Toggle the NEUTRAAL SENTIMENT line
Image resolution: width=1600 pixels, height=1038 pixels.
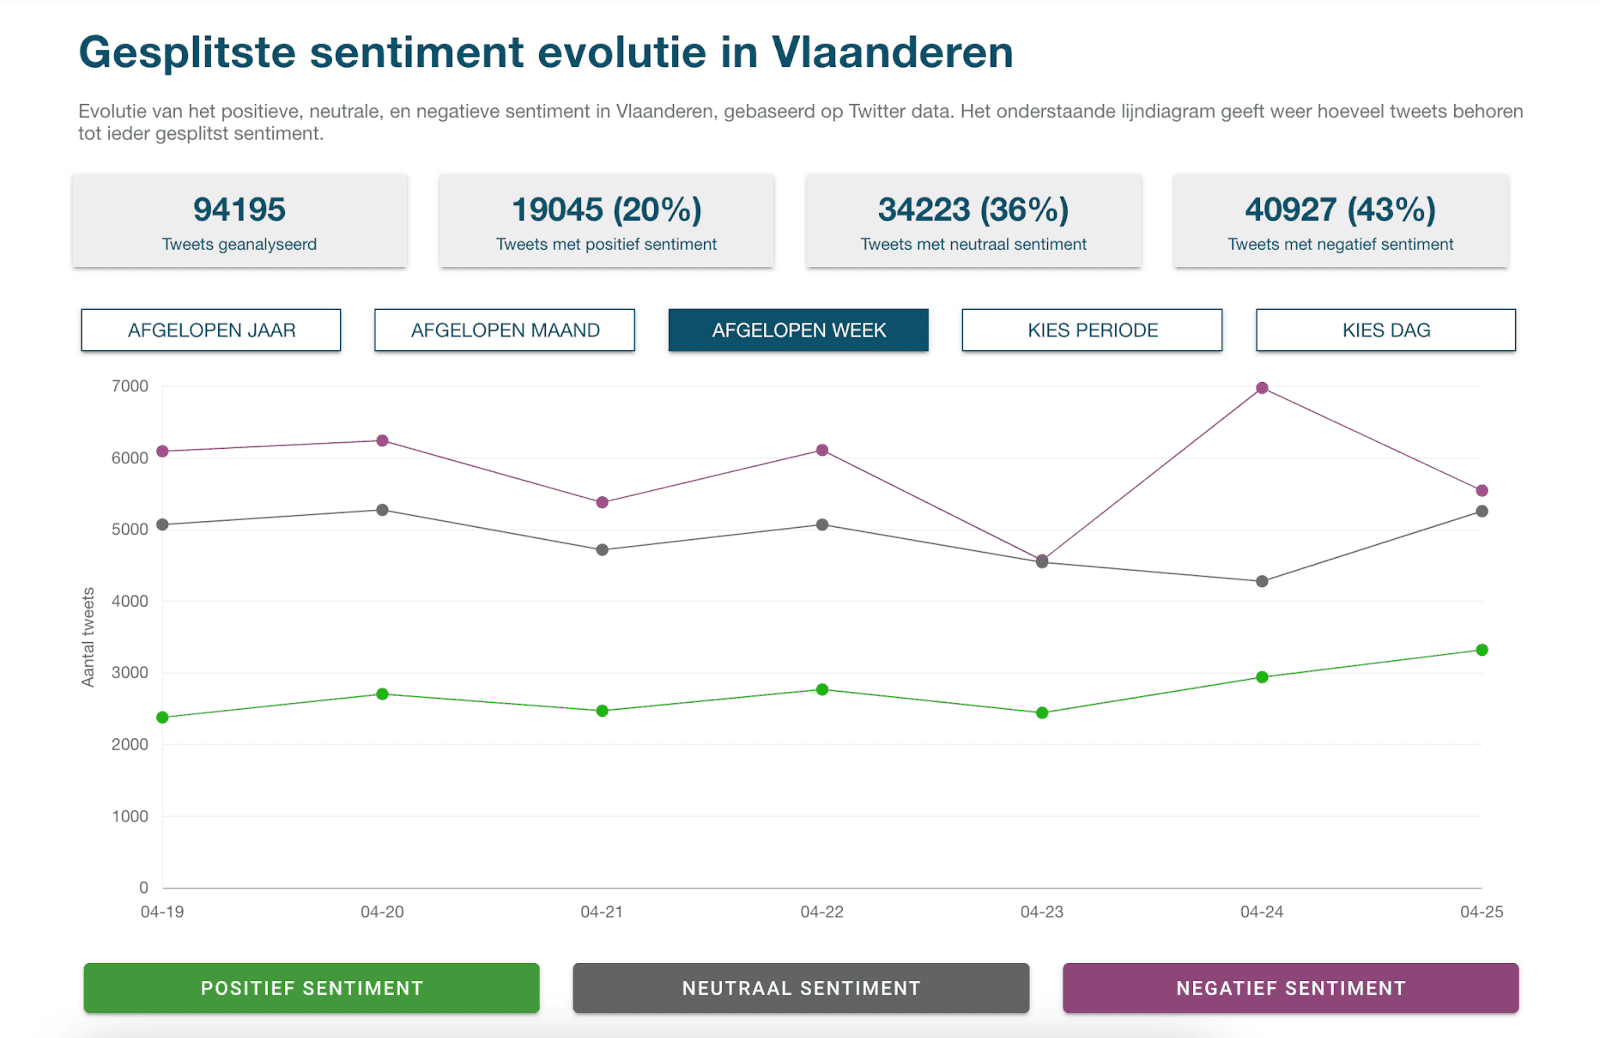pos(801,988)
